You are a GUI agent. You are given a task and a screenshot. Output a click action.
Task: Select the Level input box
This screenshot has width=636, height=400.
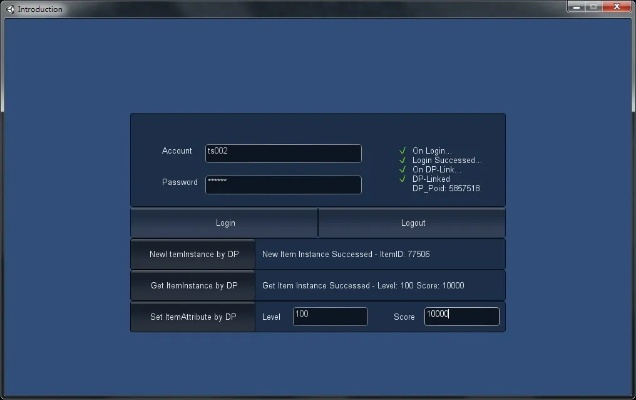(330, 316)
